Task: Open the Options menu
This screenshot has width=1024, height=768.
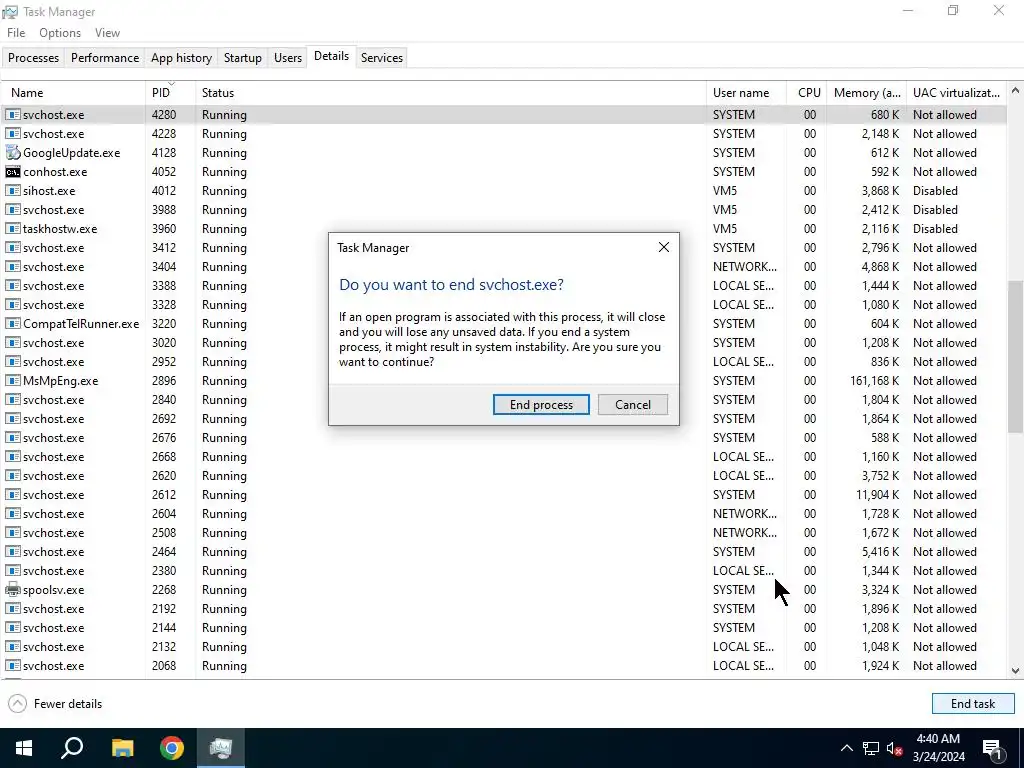Action: pyautogui.click(x=60, y=33)
